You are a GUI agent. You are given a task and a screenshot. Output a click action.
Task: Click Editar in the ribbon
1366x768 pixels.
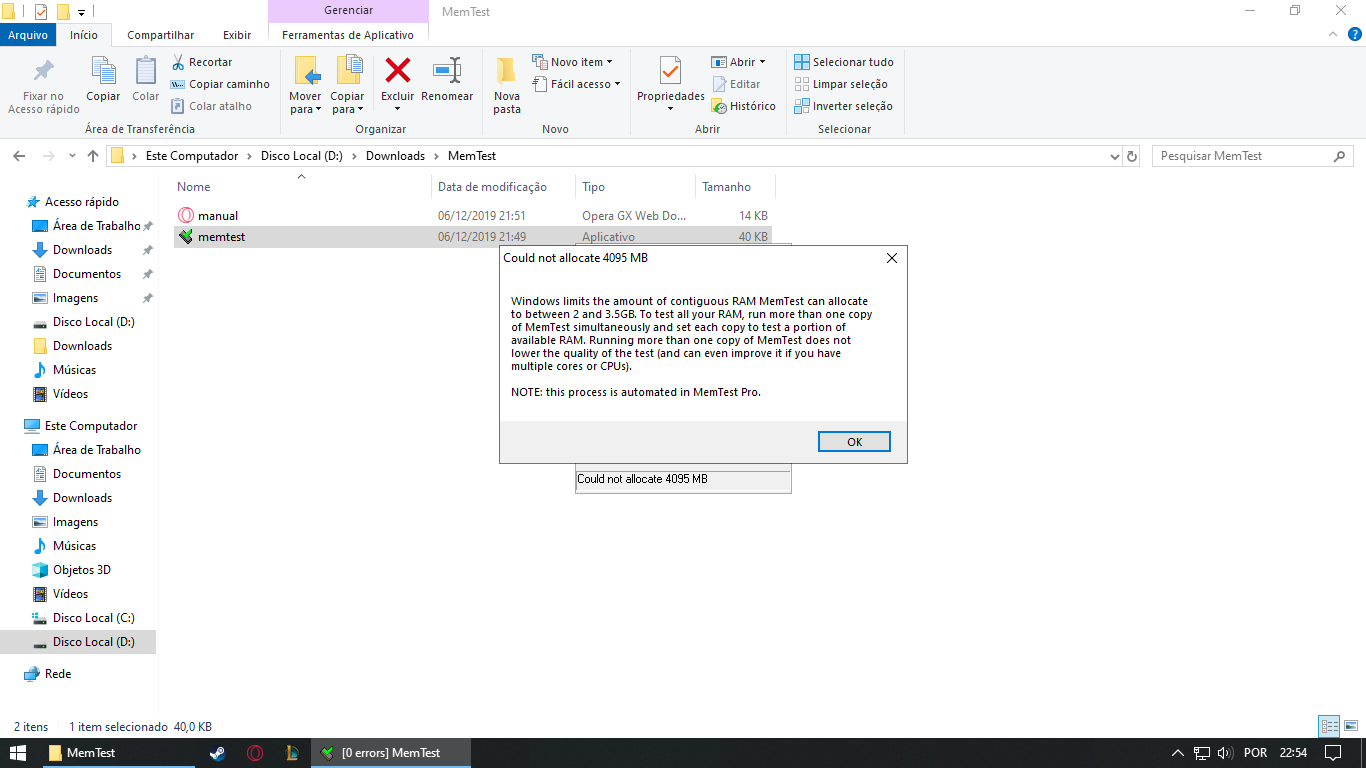click(x=736, y=84)
